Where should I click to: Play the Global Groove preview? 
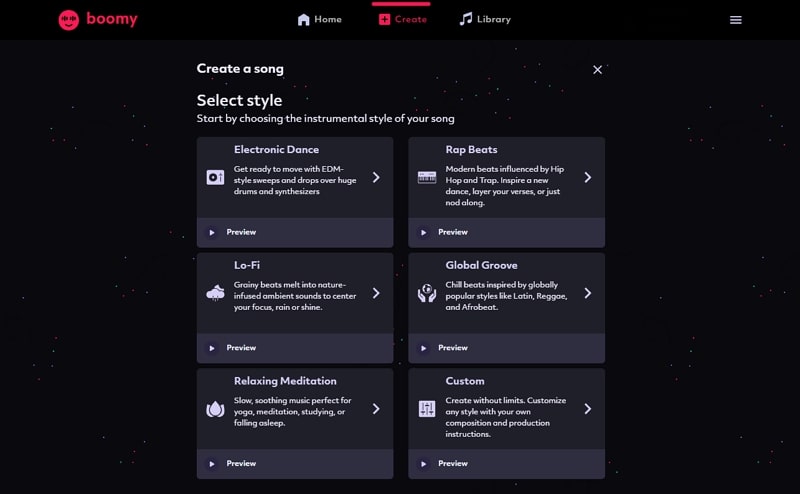pos(424,348)
